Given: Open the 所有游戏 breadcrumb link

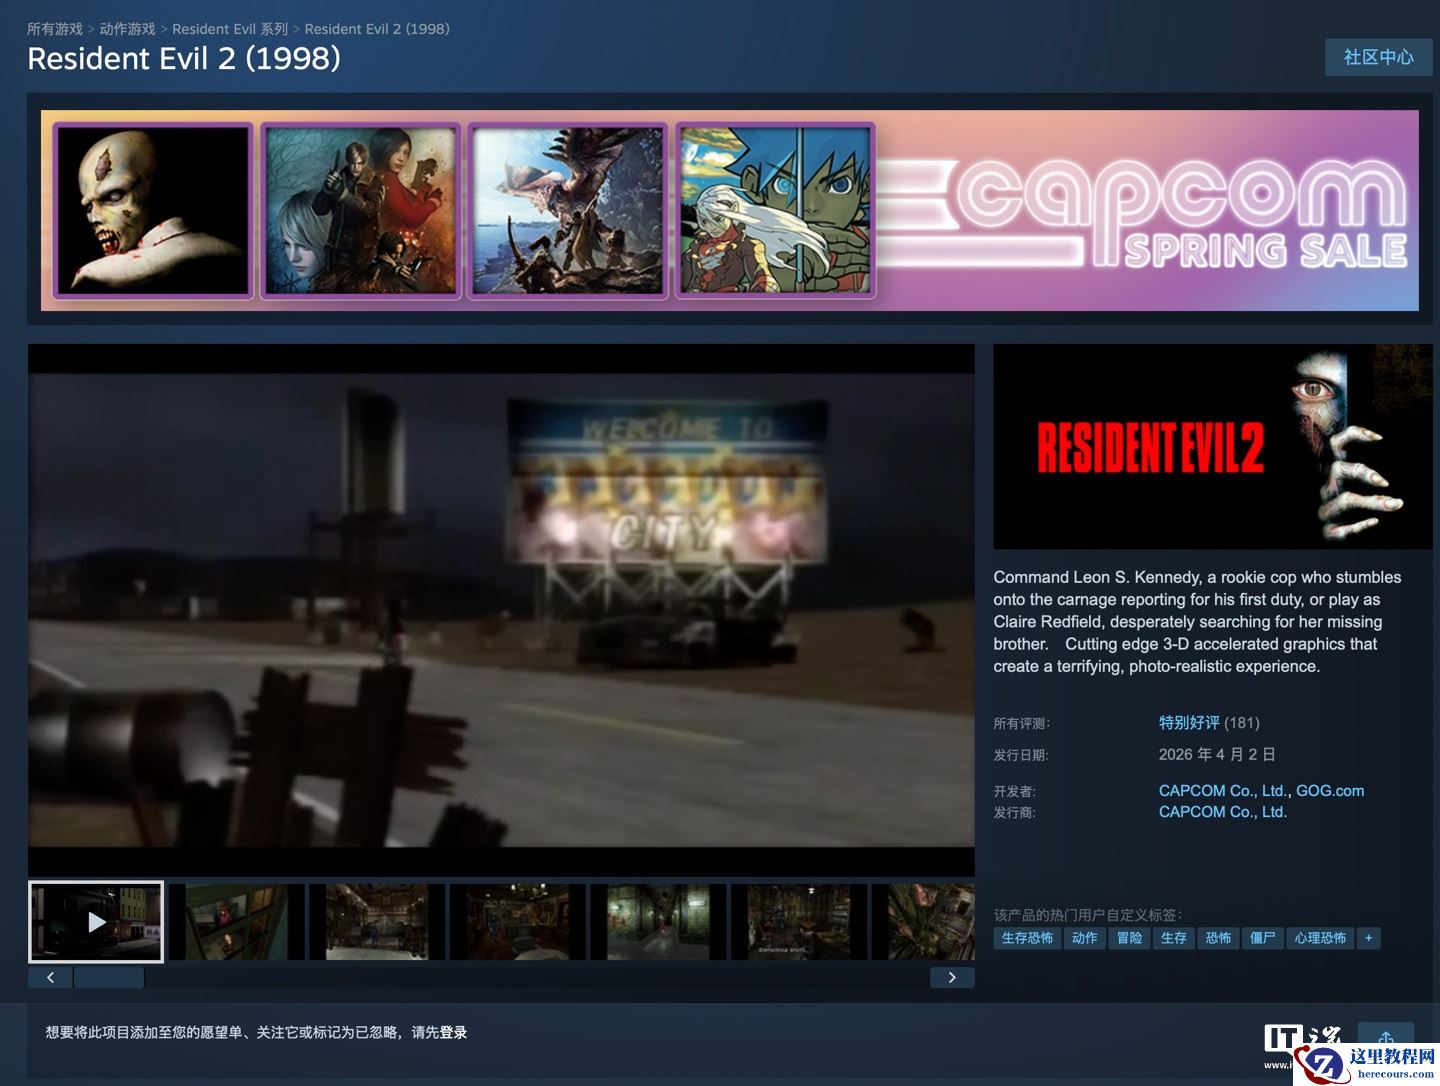Looking at the screenshot, I should 55,29.
